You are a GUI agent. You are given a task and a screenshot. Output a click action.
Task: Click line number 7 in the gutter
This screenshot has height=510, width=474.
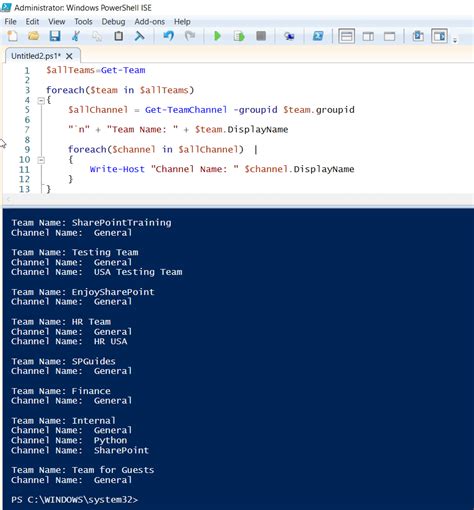[x=27, y=130]
